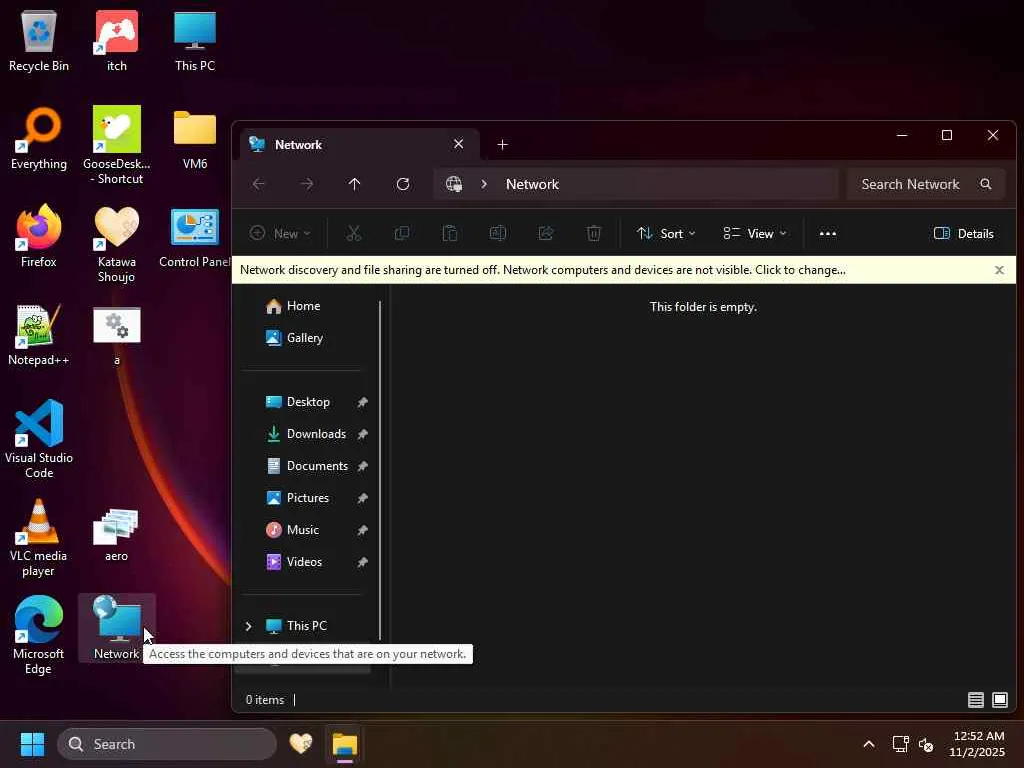The width and height of the screenshot is (1024, 768).
Task: Select the Microsoft Edge desktop shortcut
Action: 39,635
